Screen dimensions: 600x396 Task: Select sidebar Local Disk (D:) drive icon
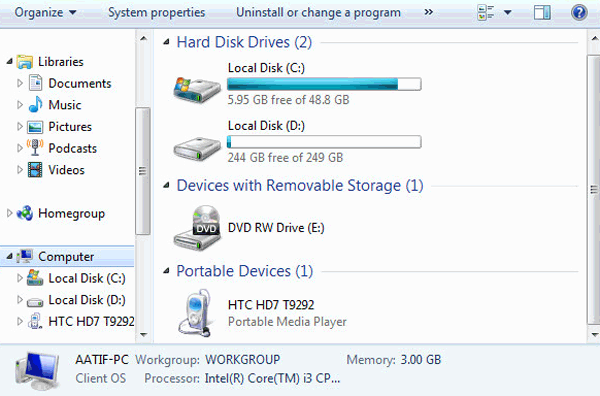point(35,302)
